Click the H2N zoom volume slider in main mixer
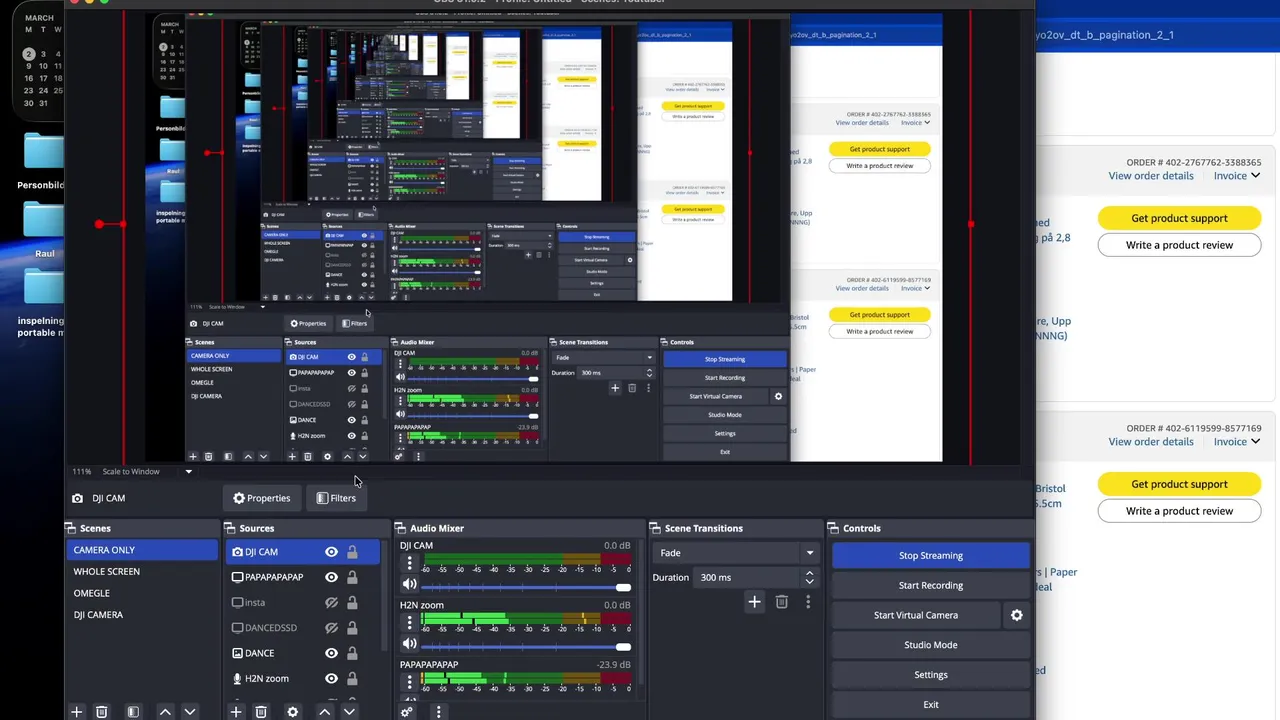 tap(526, 646)
